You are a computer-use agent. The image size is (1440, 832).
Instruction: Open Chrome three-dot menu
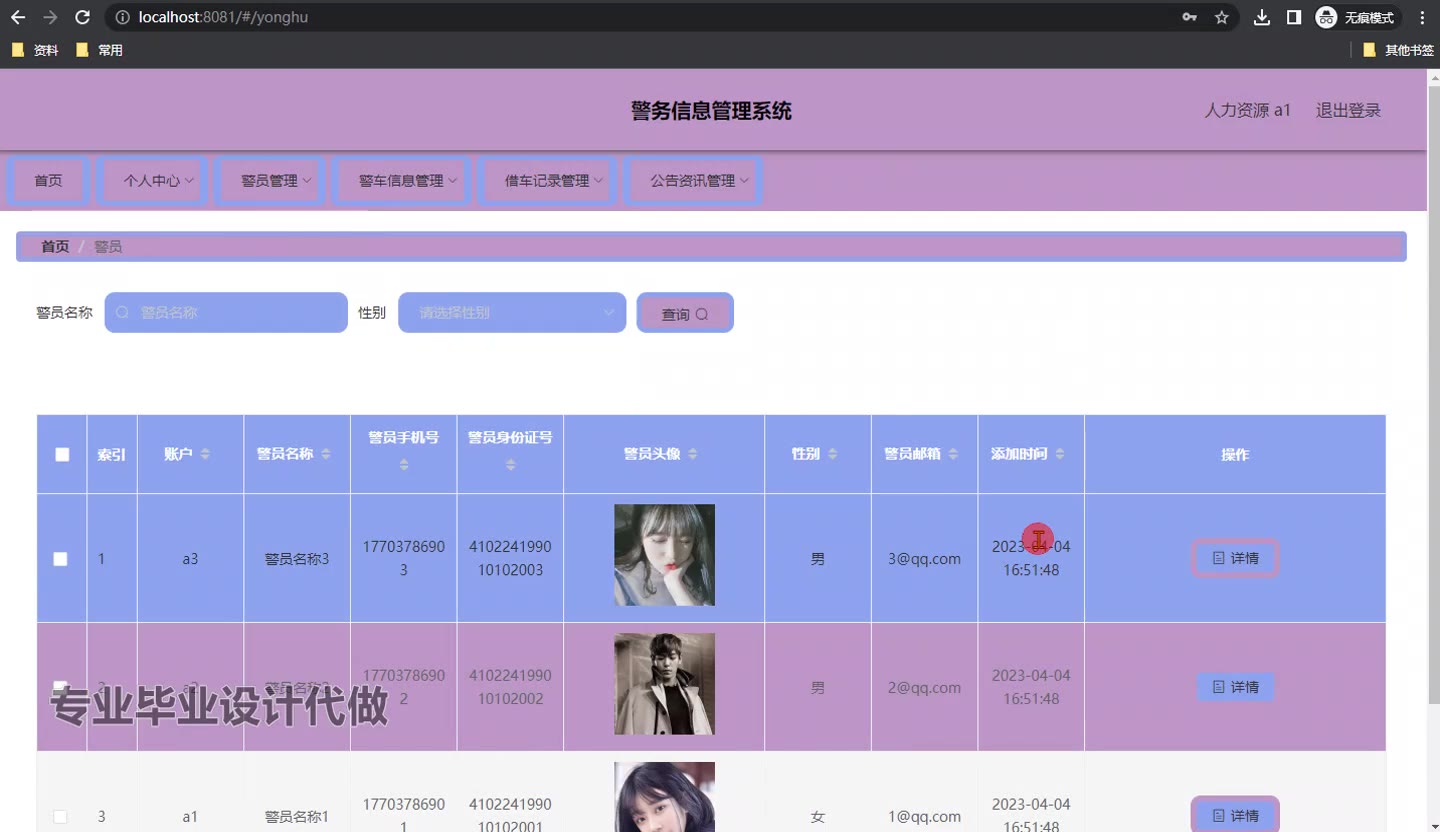click(x=1422, y=17)
